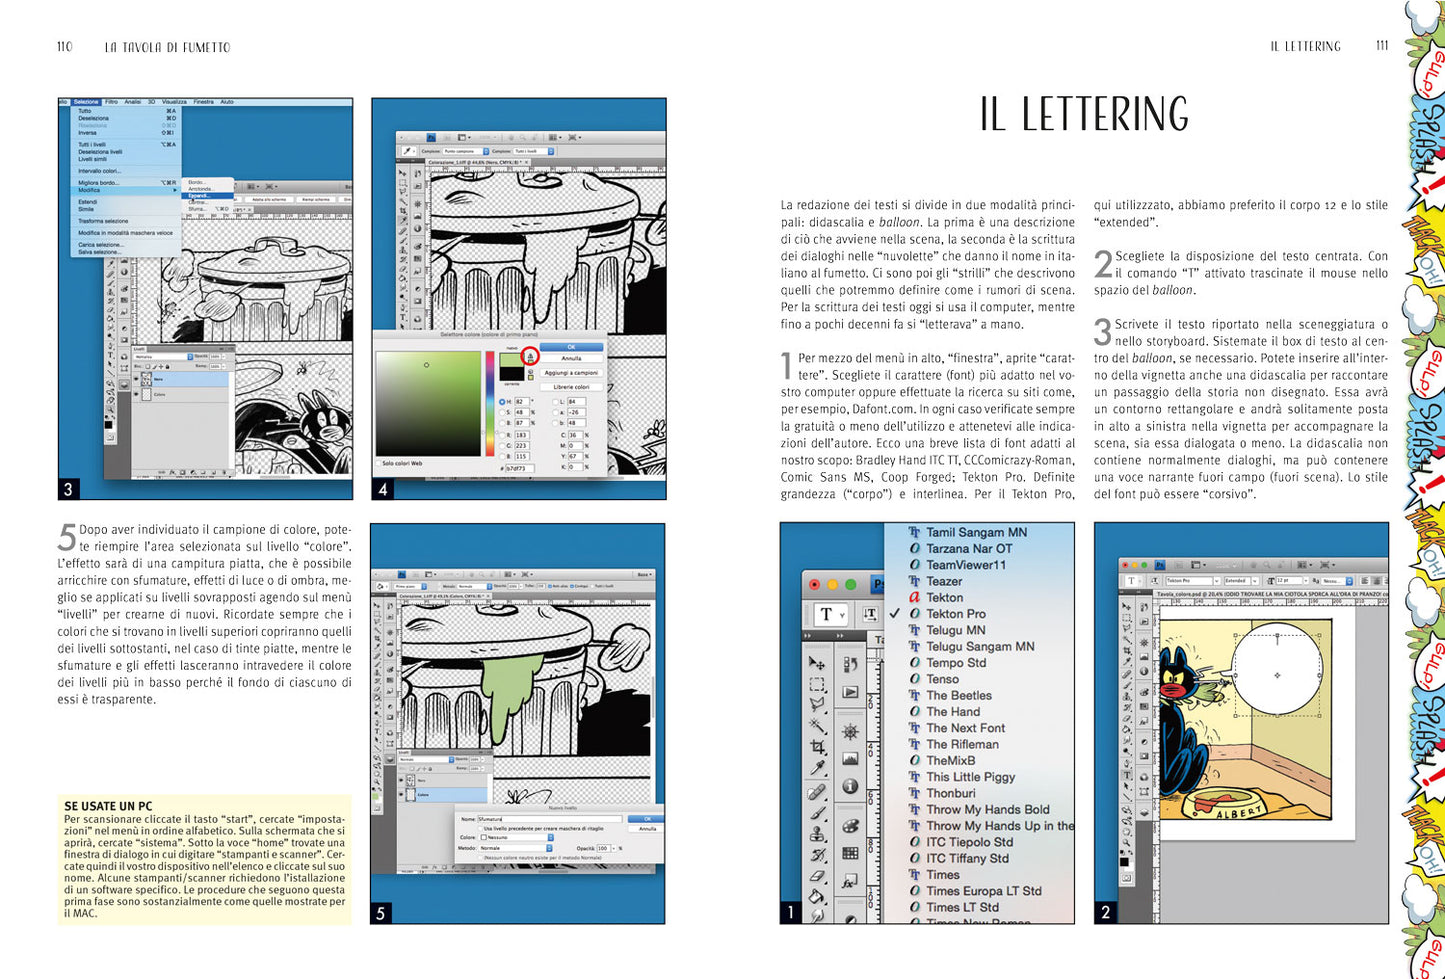Open the History panel icon in screenshot 1
Image resolution: width=1445 pixels, height=979 pixels.
click(850, 665)
